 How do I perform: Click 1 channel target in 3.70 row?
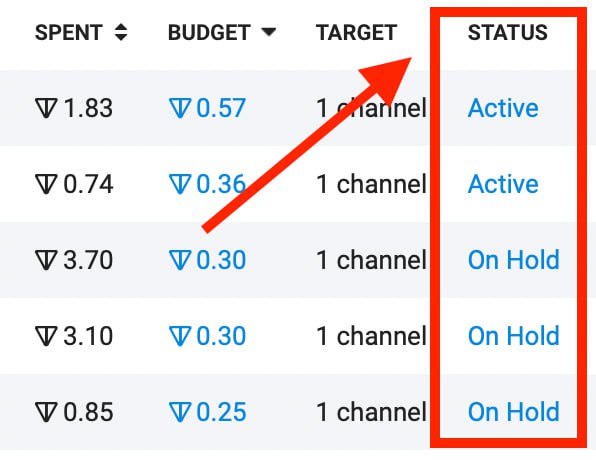click(371, 260)
